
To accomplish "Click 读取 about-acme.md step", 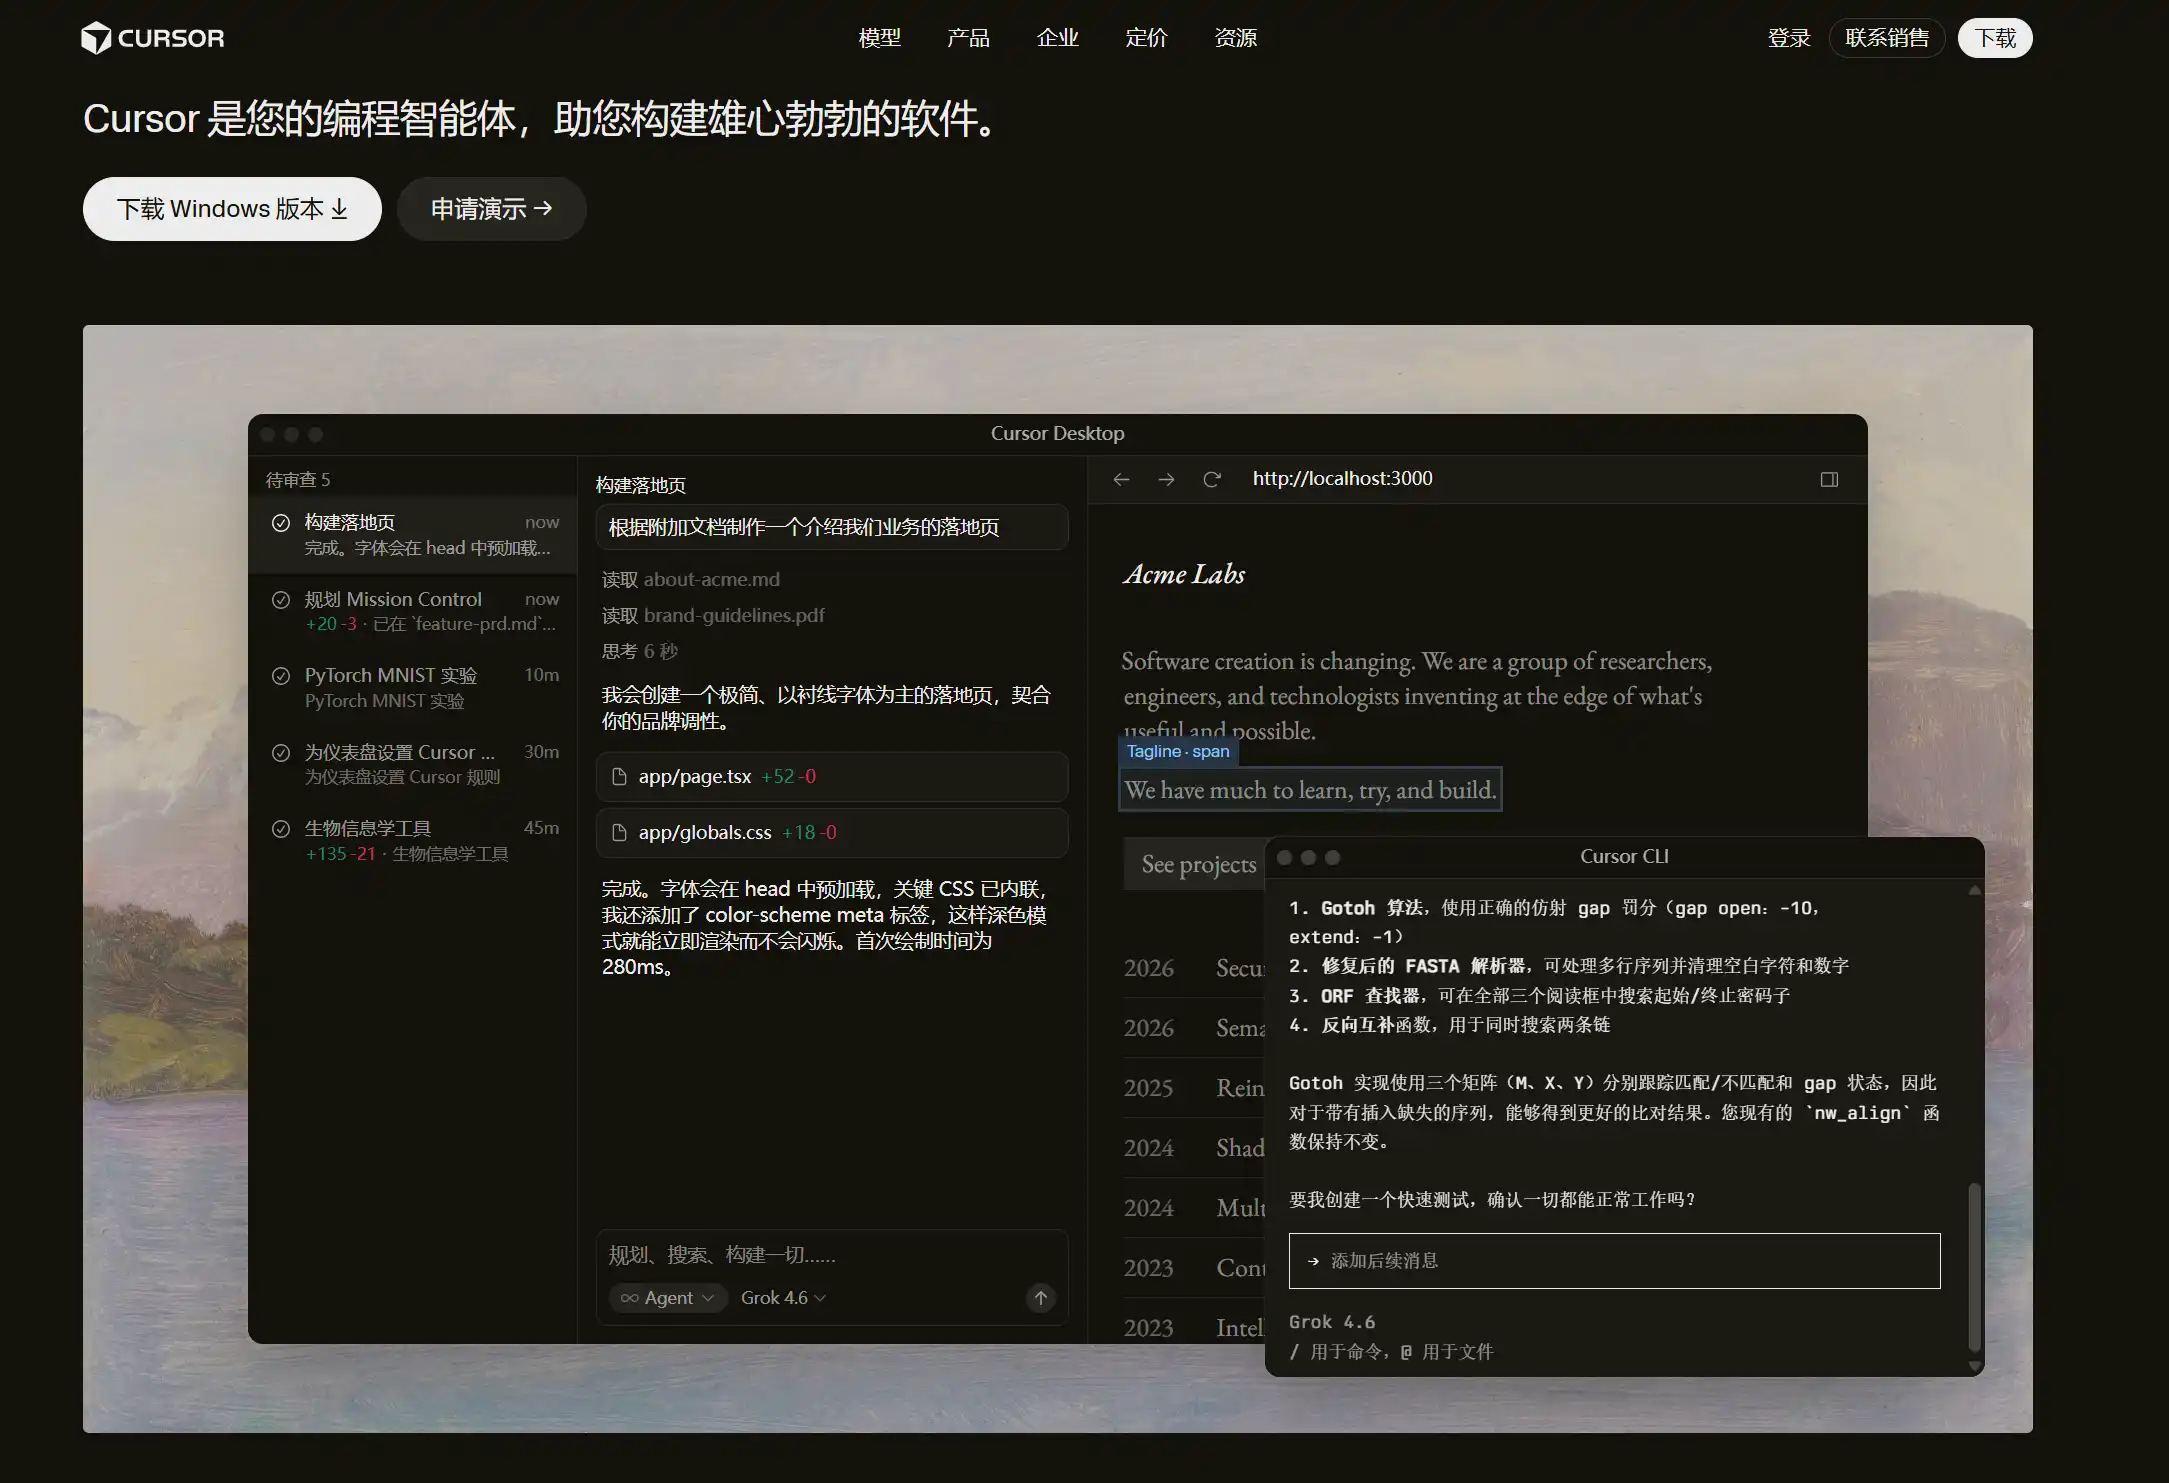I will (x=691, y=580).
